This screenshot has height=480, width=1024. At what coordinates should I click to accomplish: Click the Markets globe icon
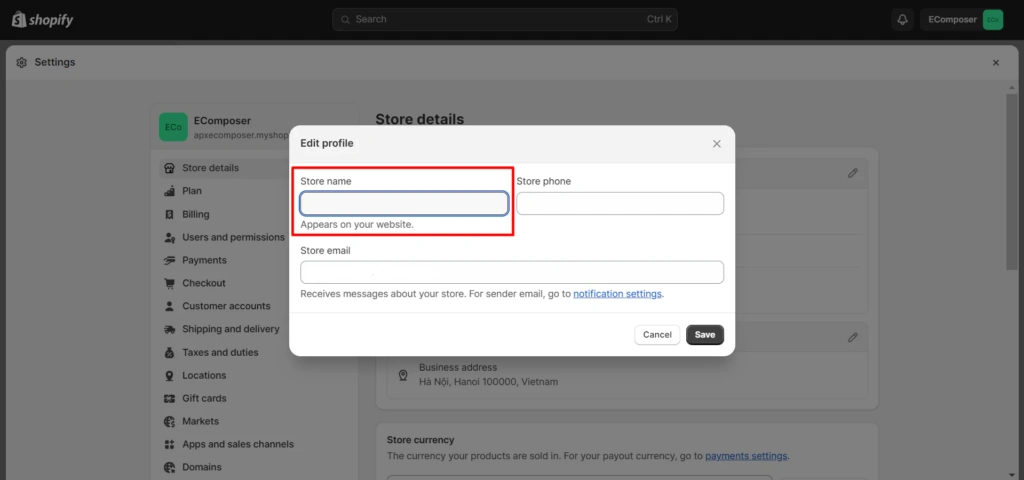pyautogui.click(x=170, y=421)
